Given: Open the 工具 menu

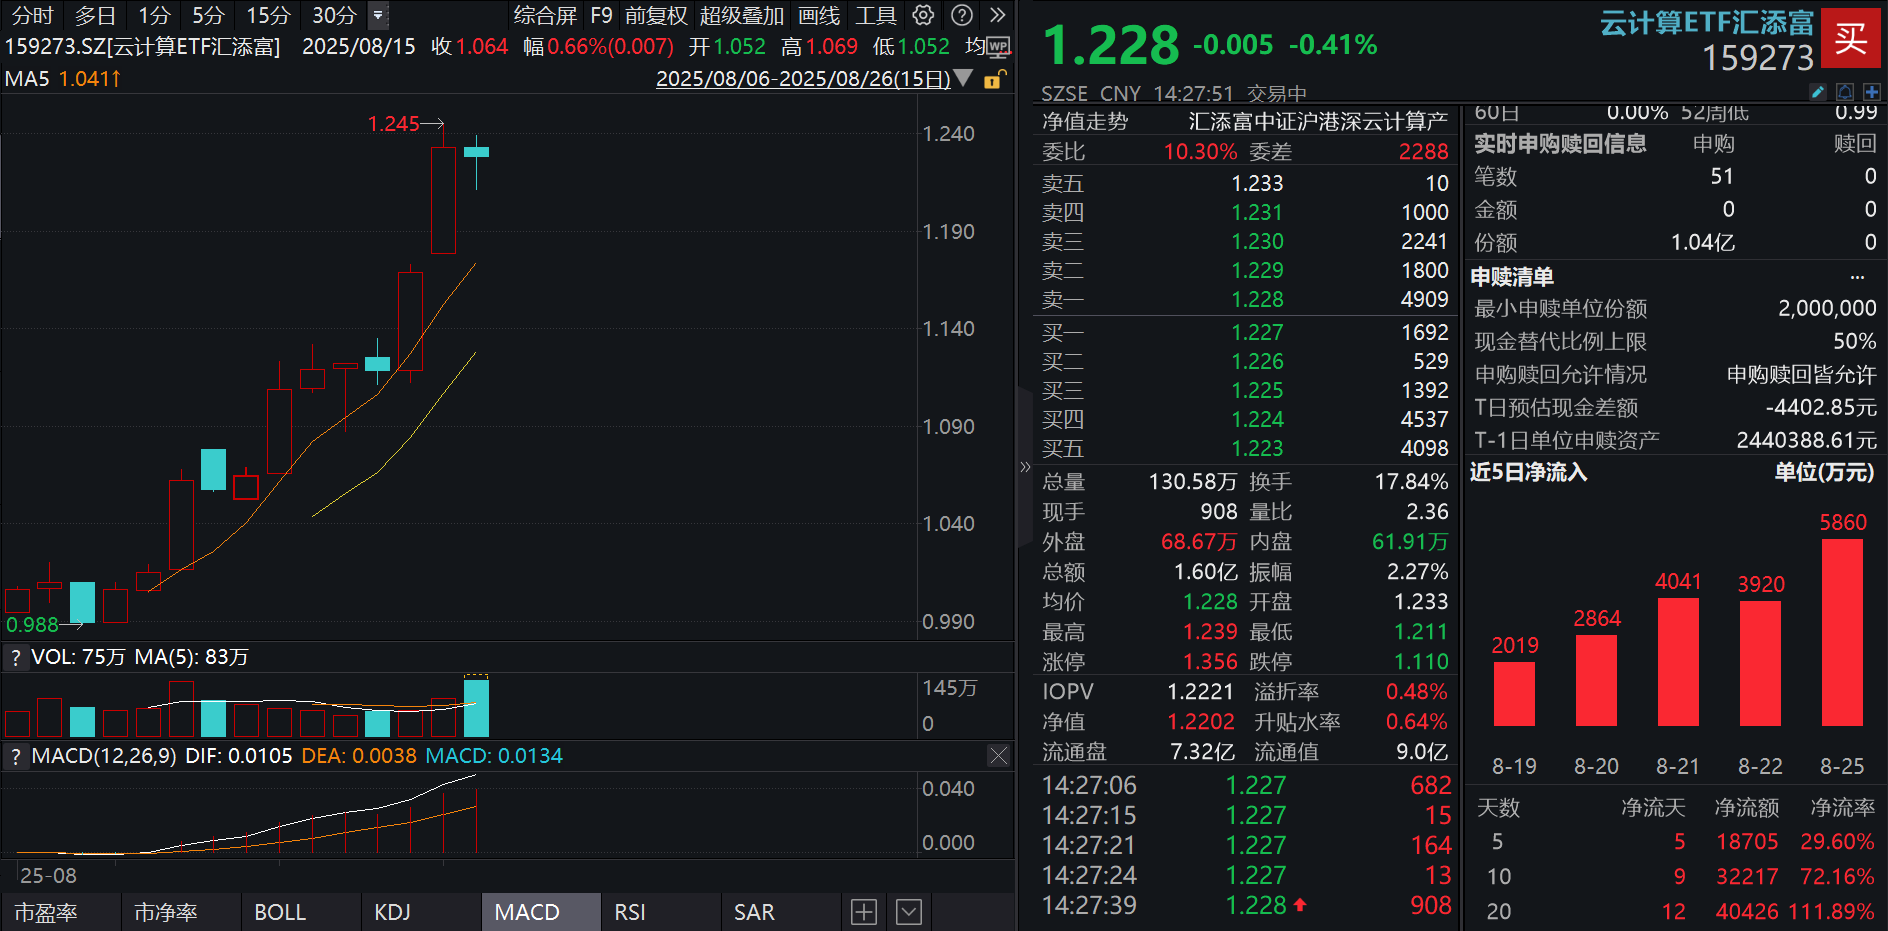Looking at the screenshot, I should click(875, 15).
